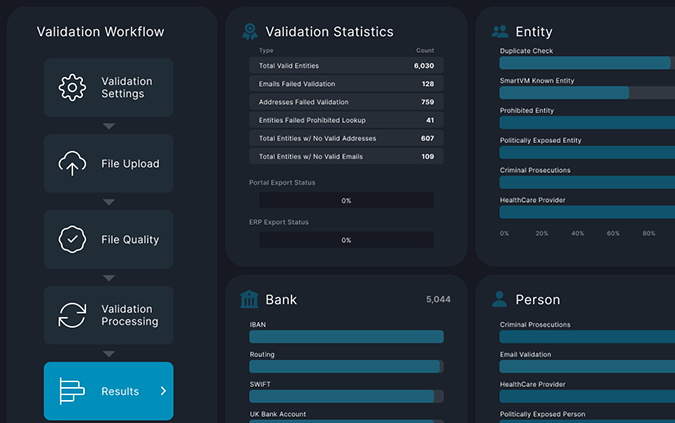Click the IBAN bar in Bank panel
The image size is (675, 423).
click(x=346, y=337)
